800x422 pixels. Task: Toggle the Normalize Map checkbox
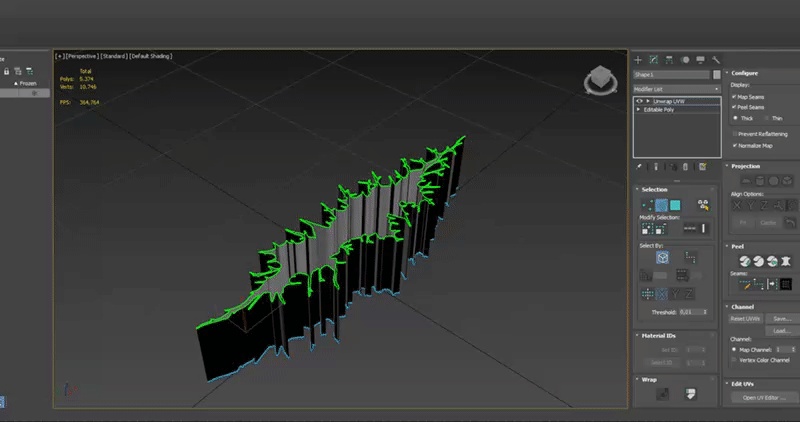click(735, 145)
